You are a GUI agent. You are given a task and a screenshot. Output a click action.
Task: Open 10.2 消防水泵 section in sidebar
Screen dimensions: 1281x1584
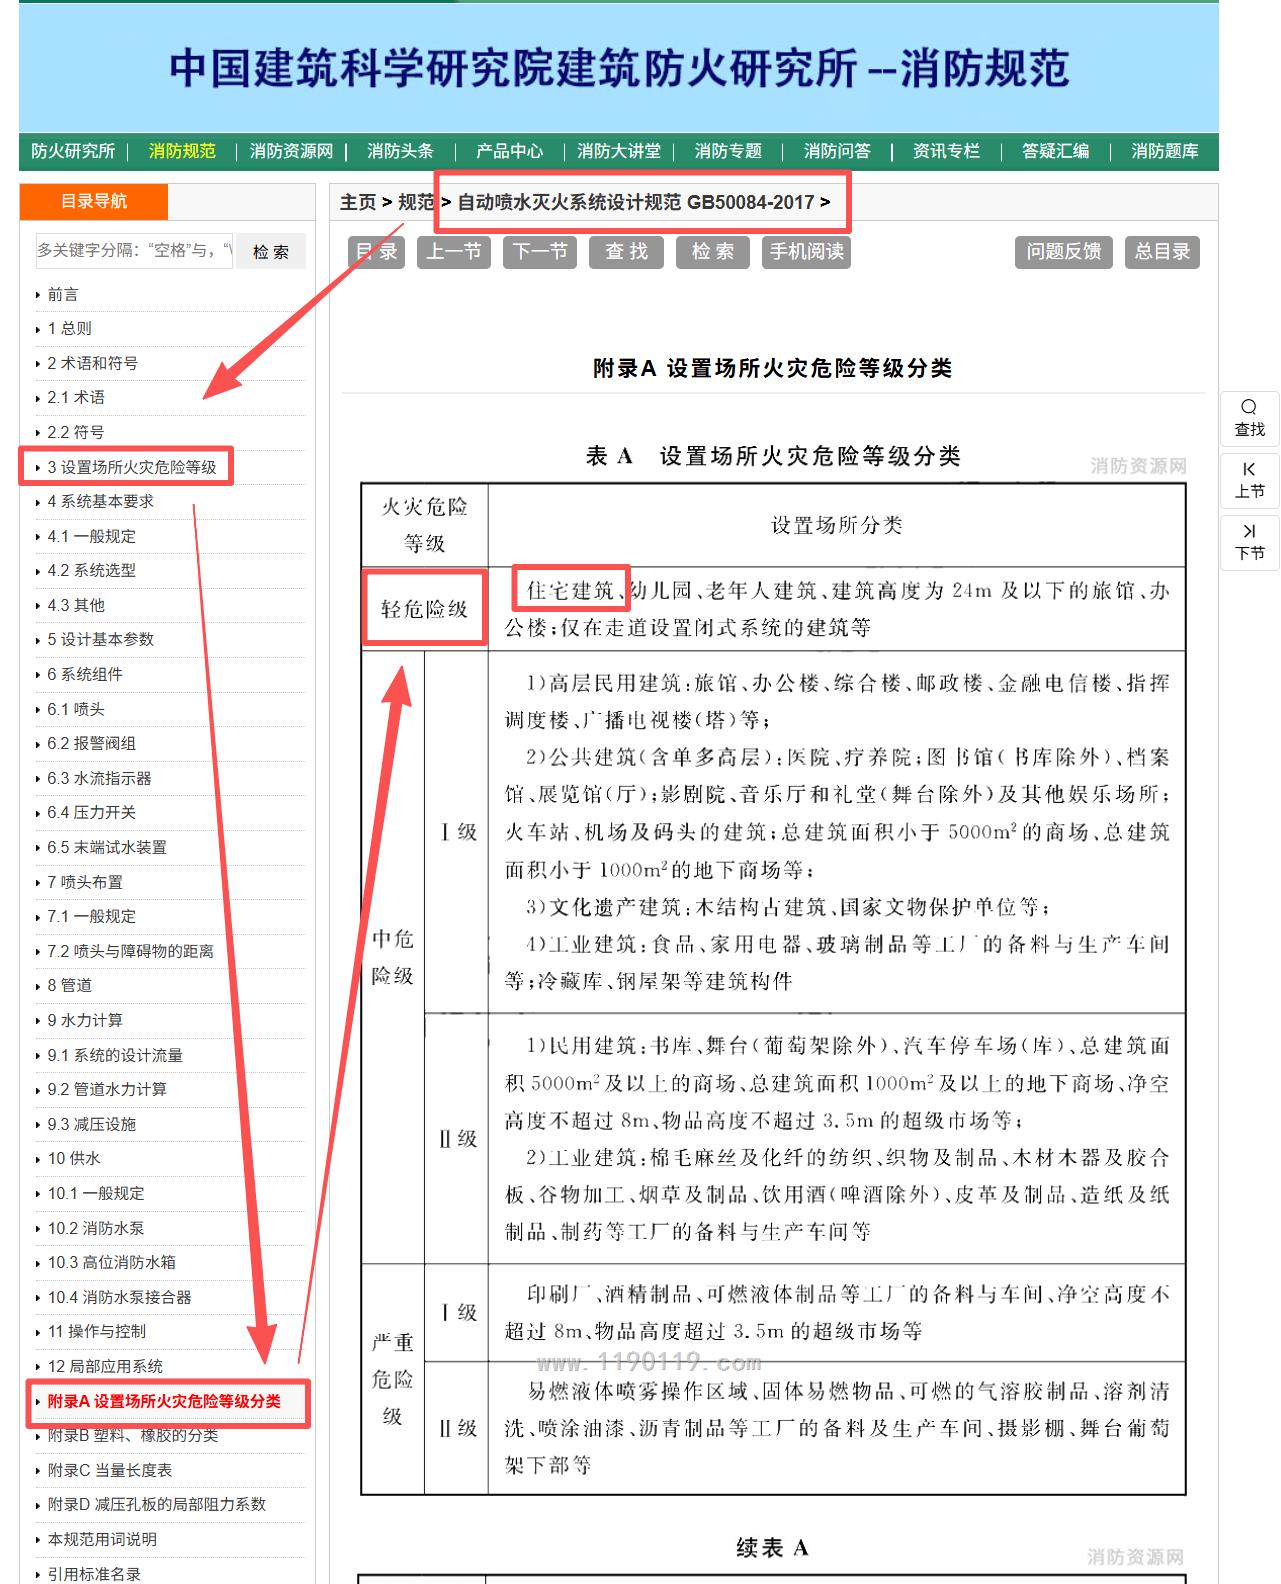[x=96, y=1228]
